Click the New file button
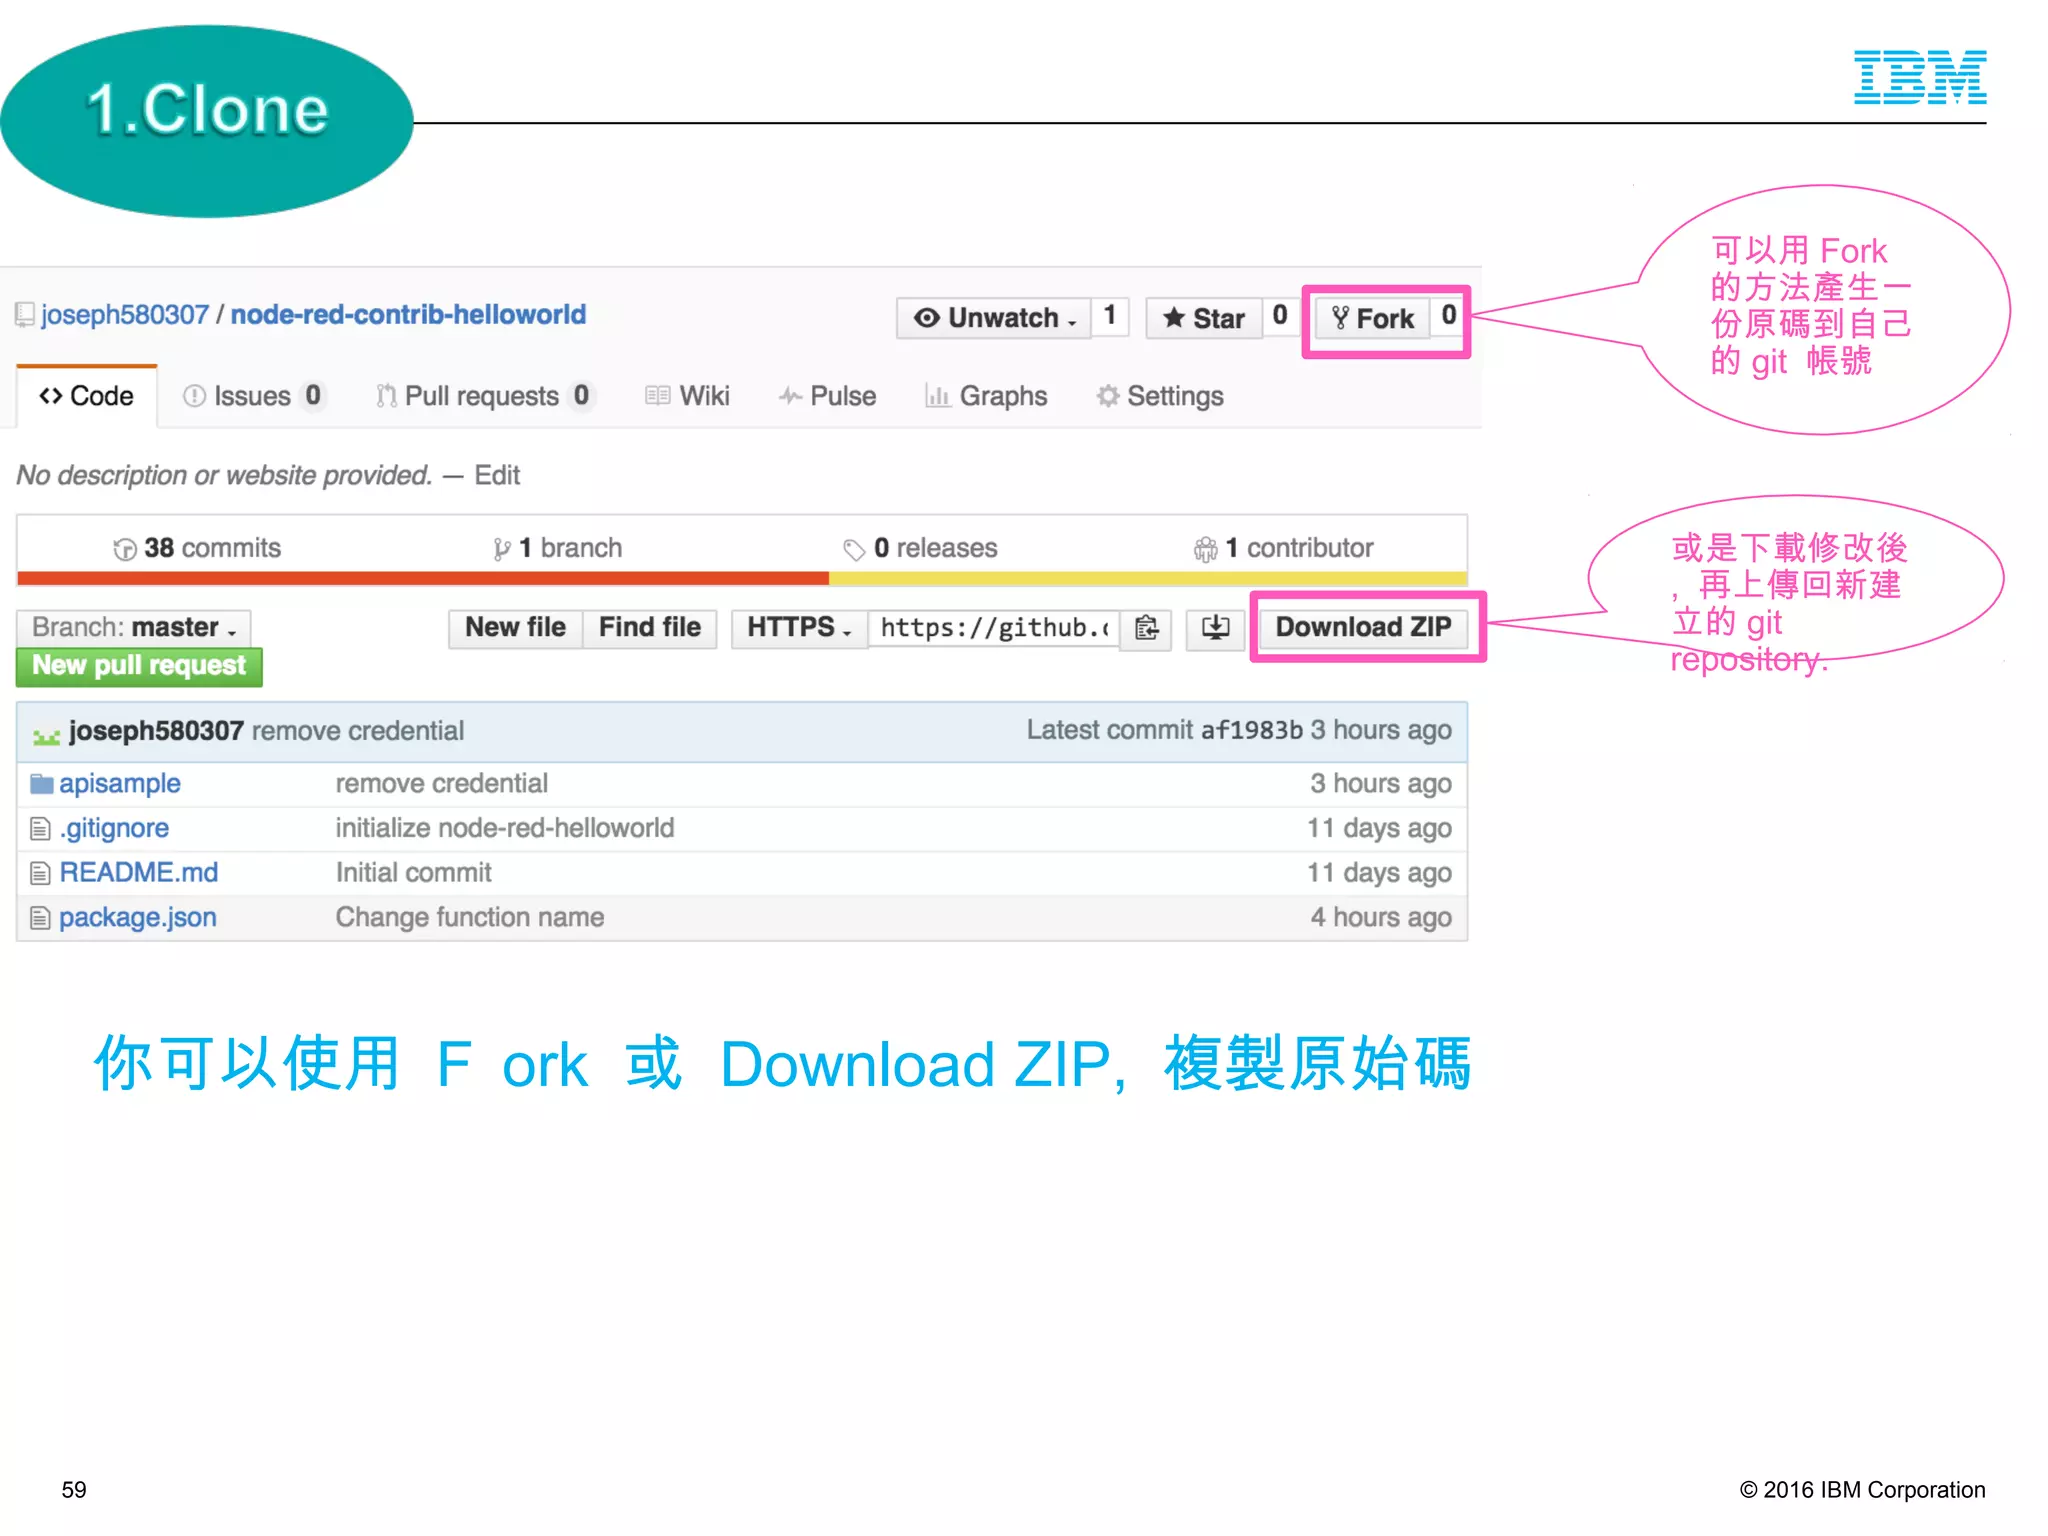This screenshot has width=2048, height=1536. 515,628
